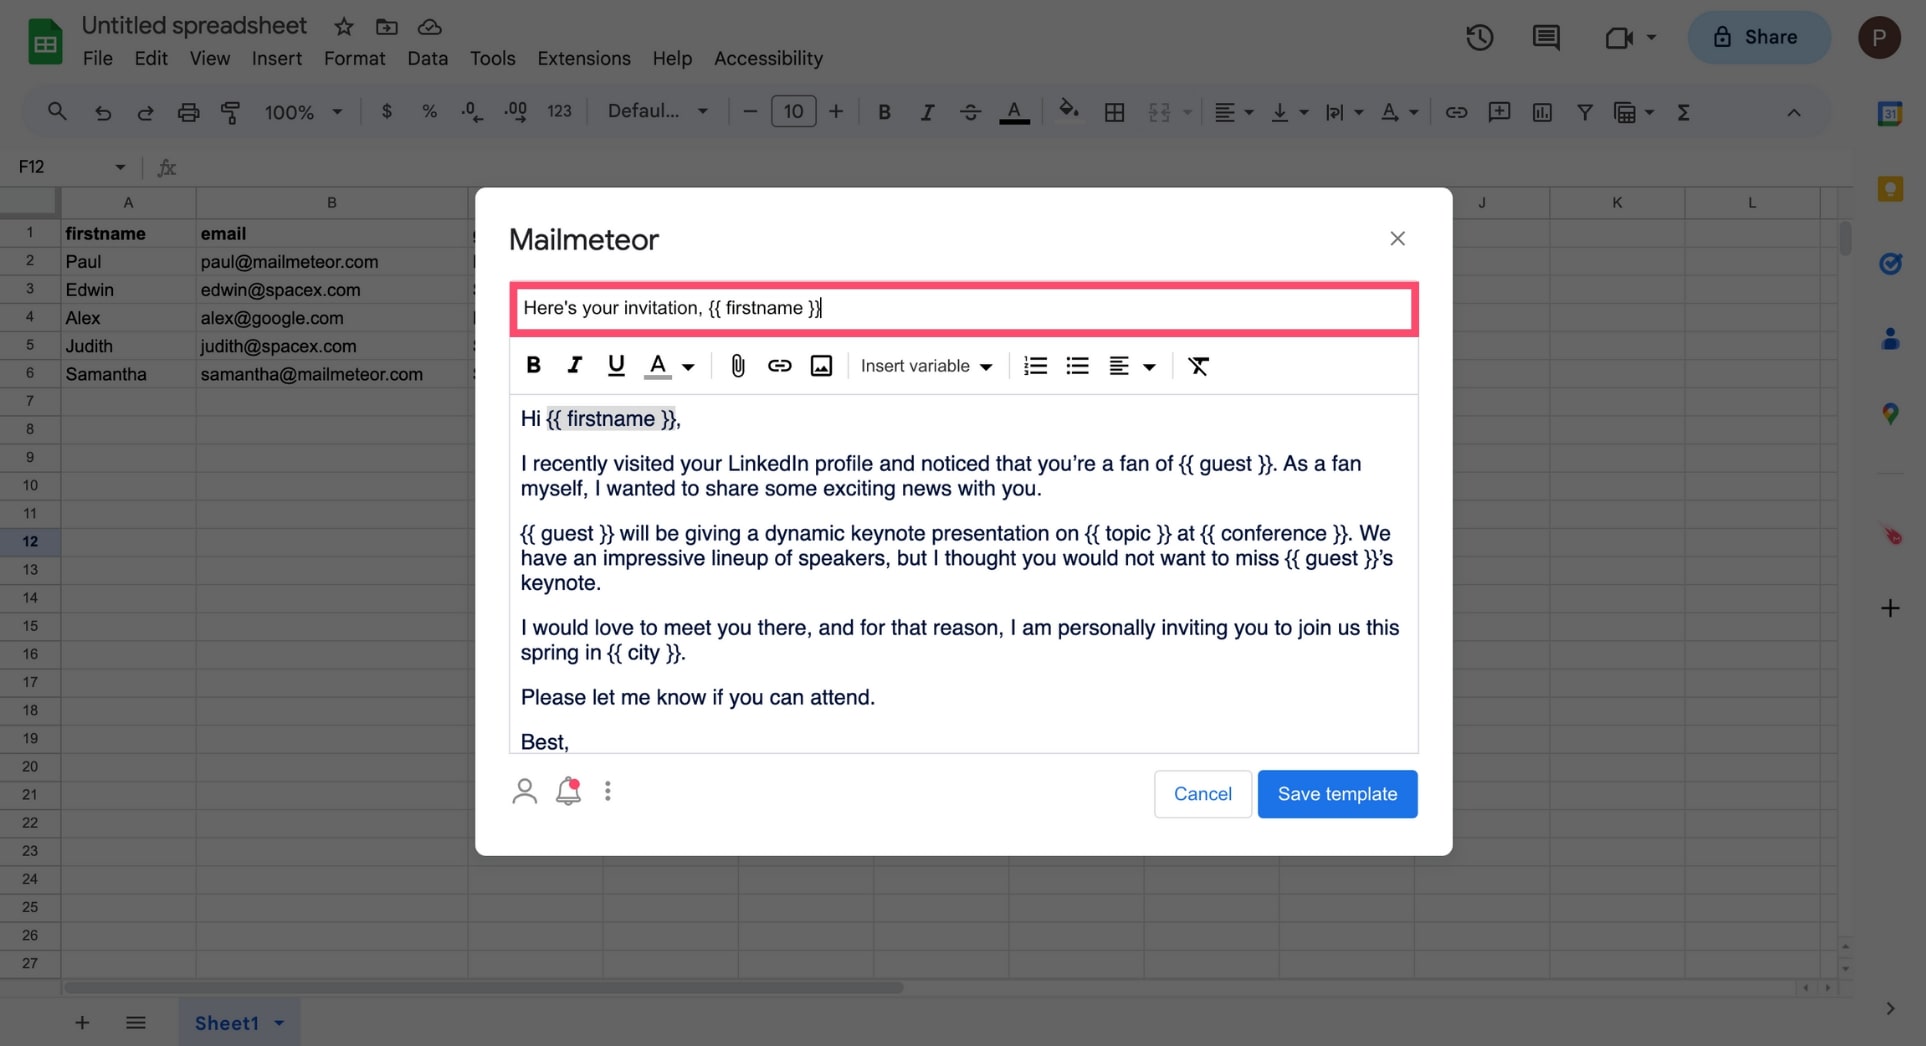Image resolution: width=1926 pixels, height=1046 pixels.
Task: Increase font size plus button
Action: 836,111
